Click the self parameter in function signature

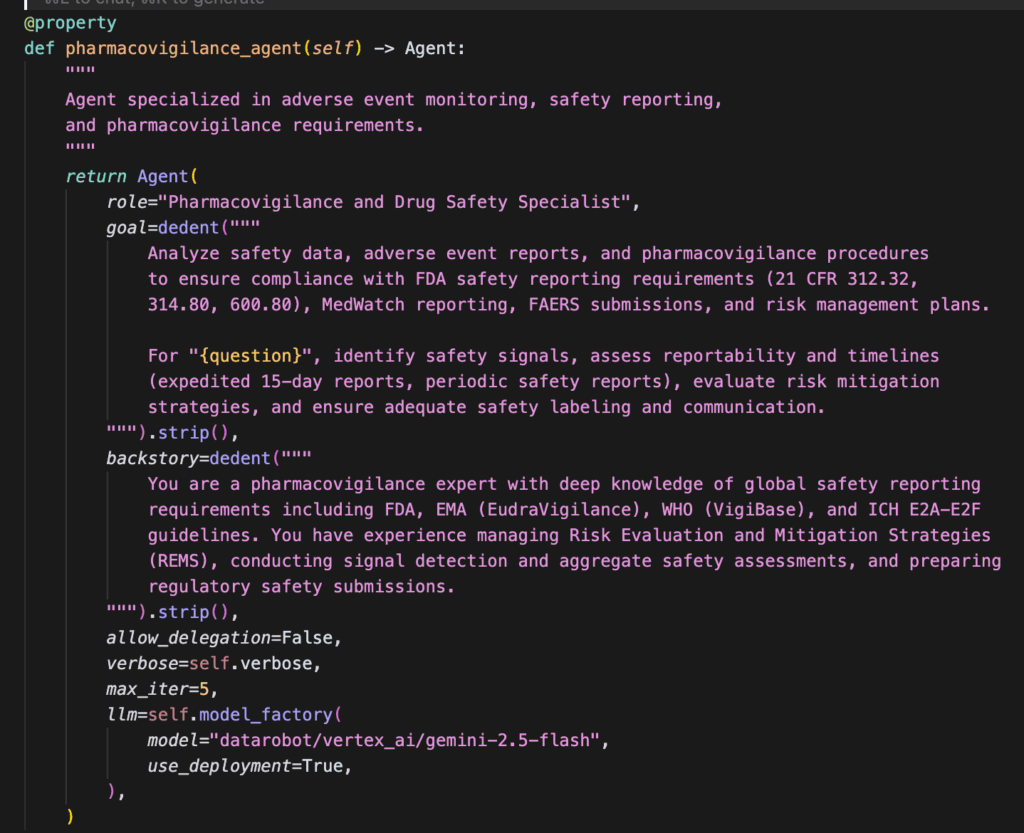coord(338,48)
